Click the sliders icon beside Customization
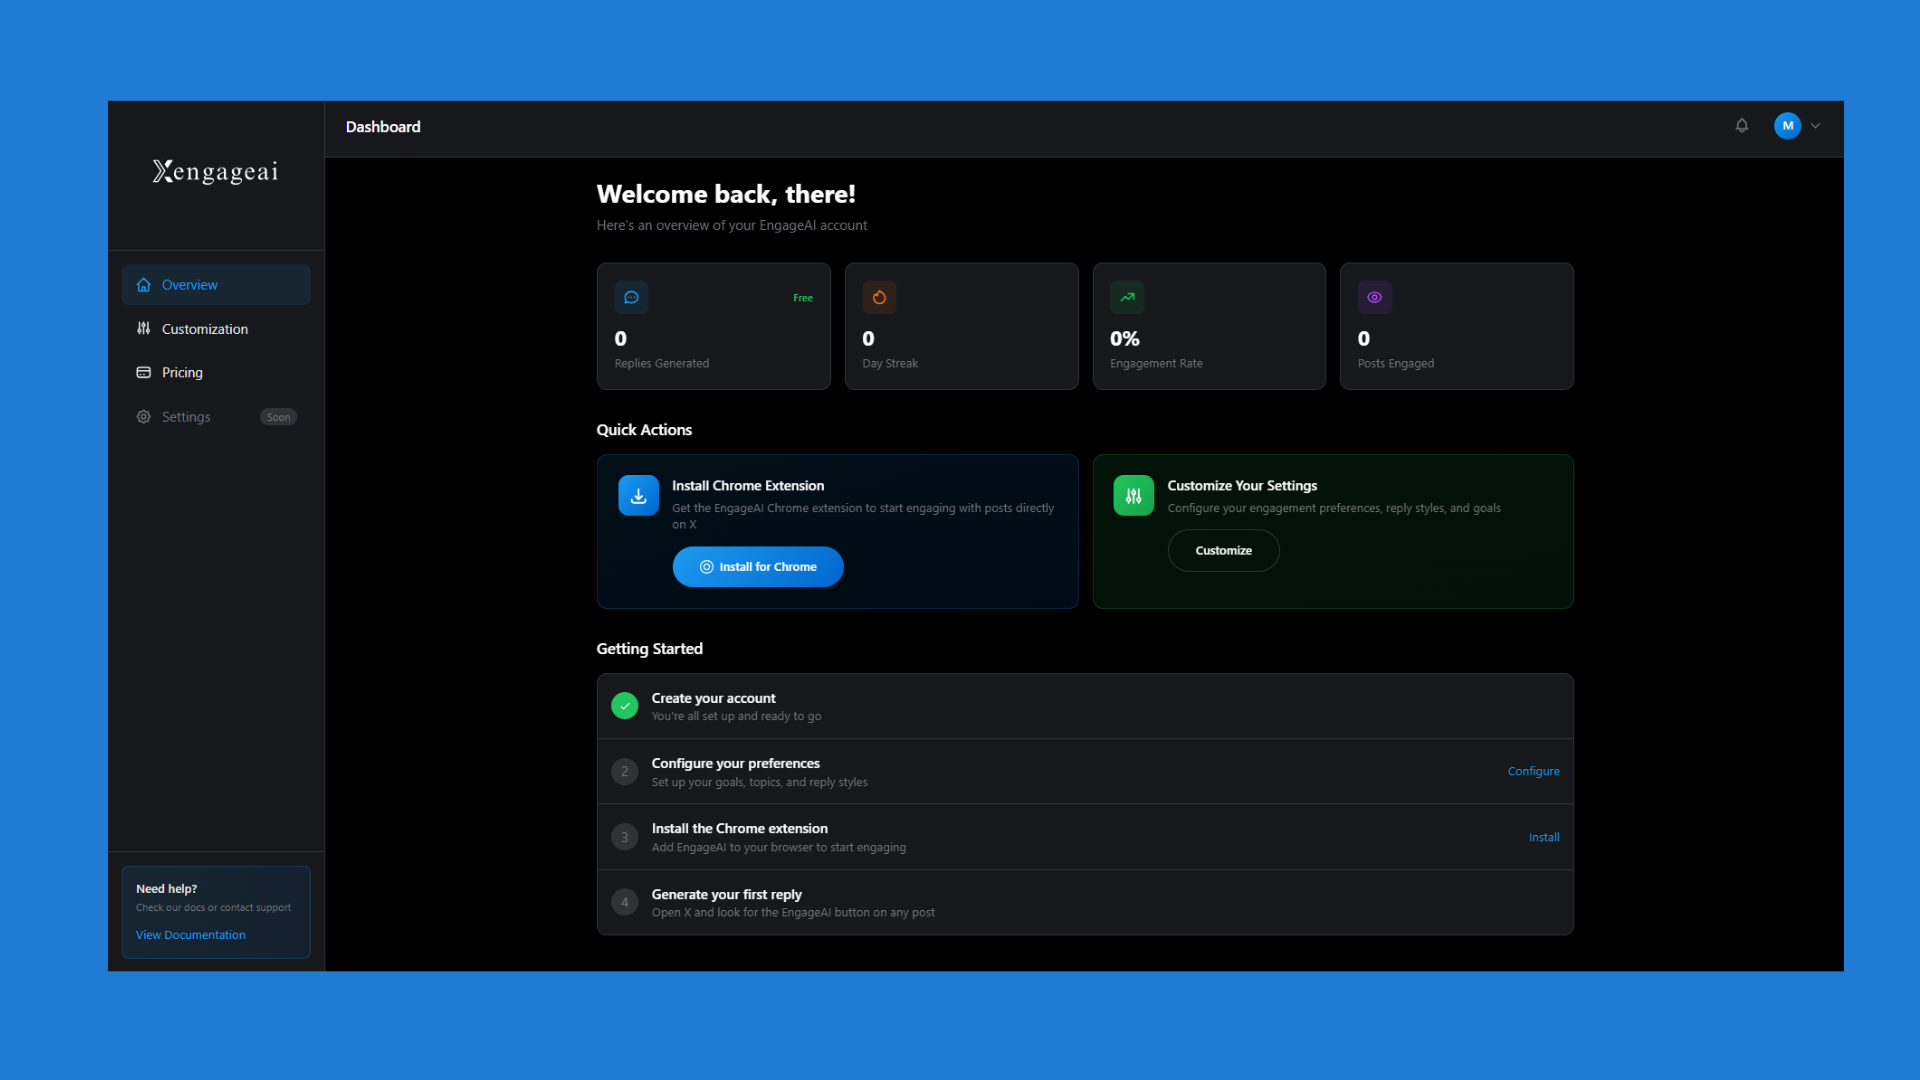Image resolution: width=1920 pixels, height=1080 pixels. coord(143,328)
